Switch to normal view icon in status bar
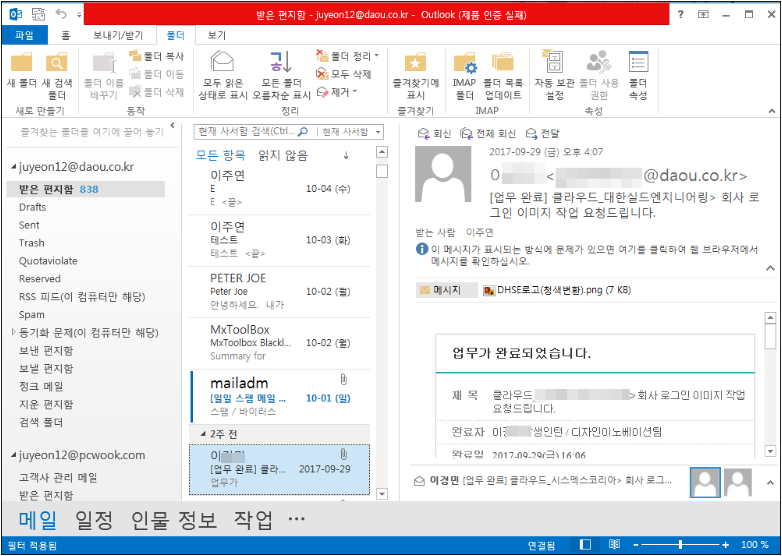782x556 pixels. 586,545
